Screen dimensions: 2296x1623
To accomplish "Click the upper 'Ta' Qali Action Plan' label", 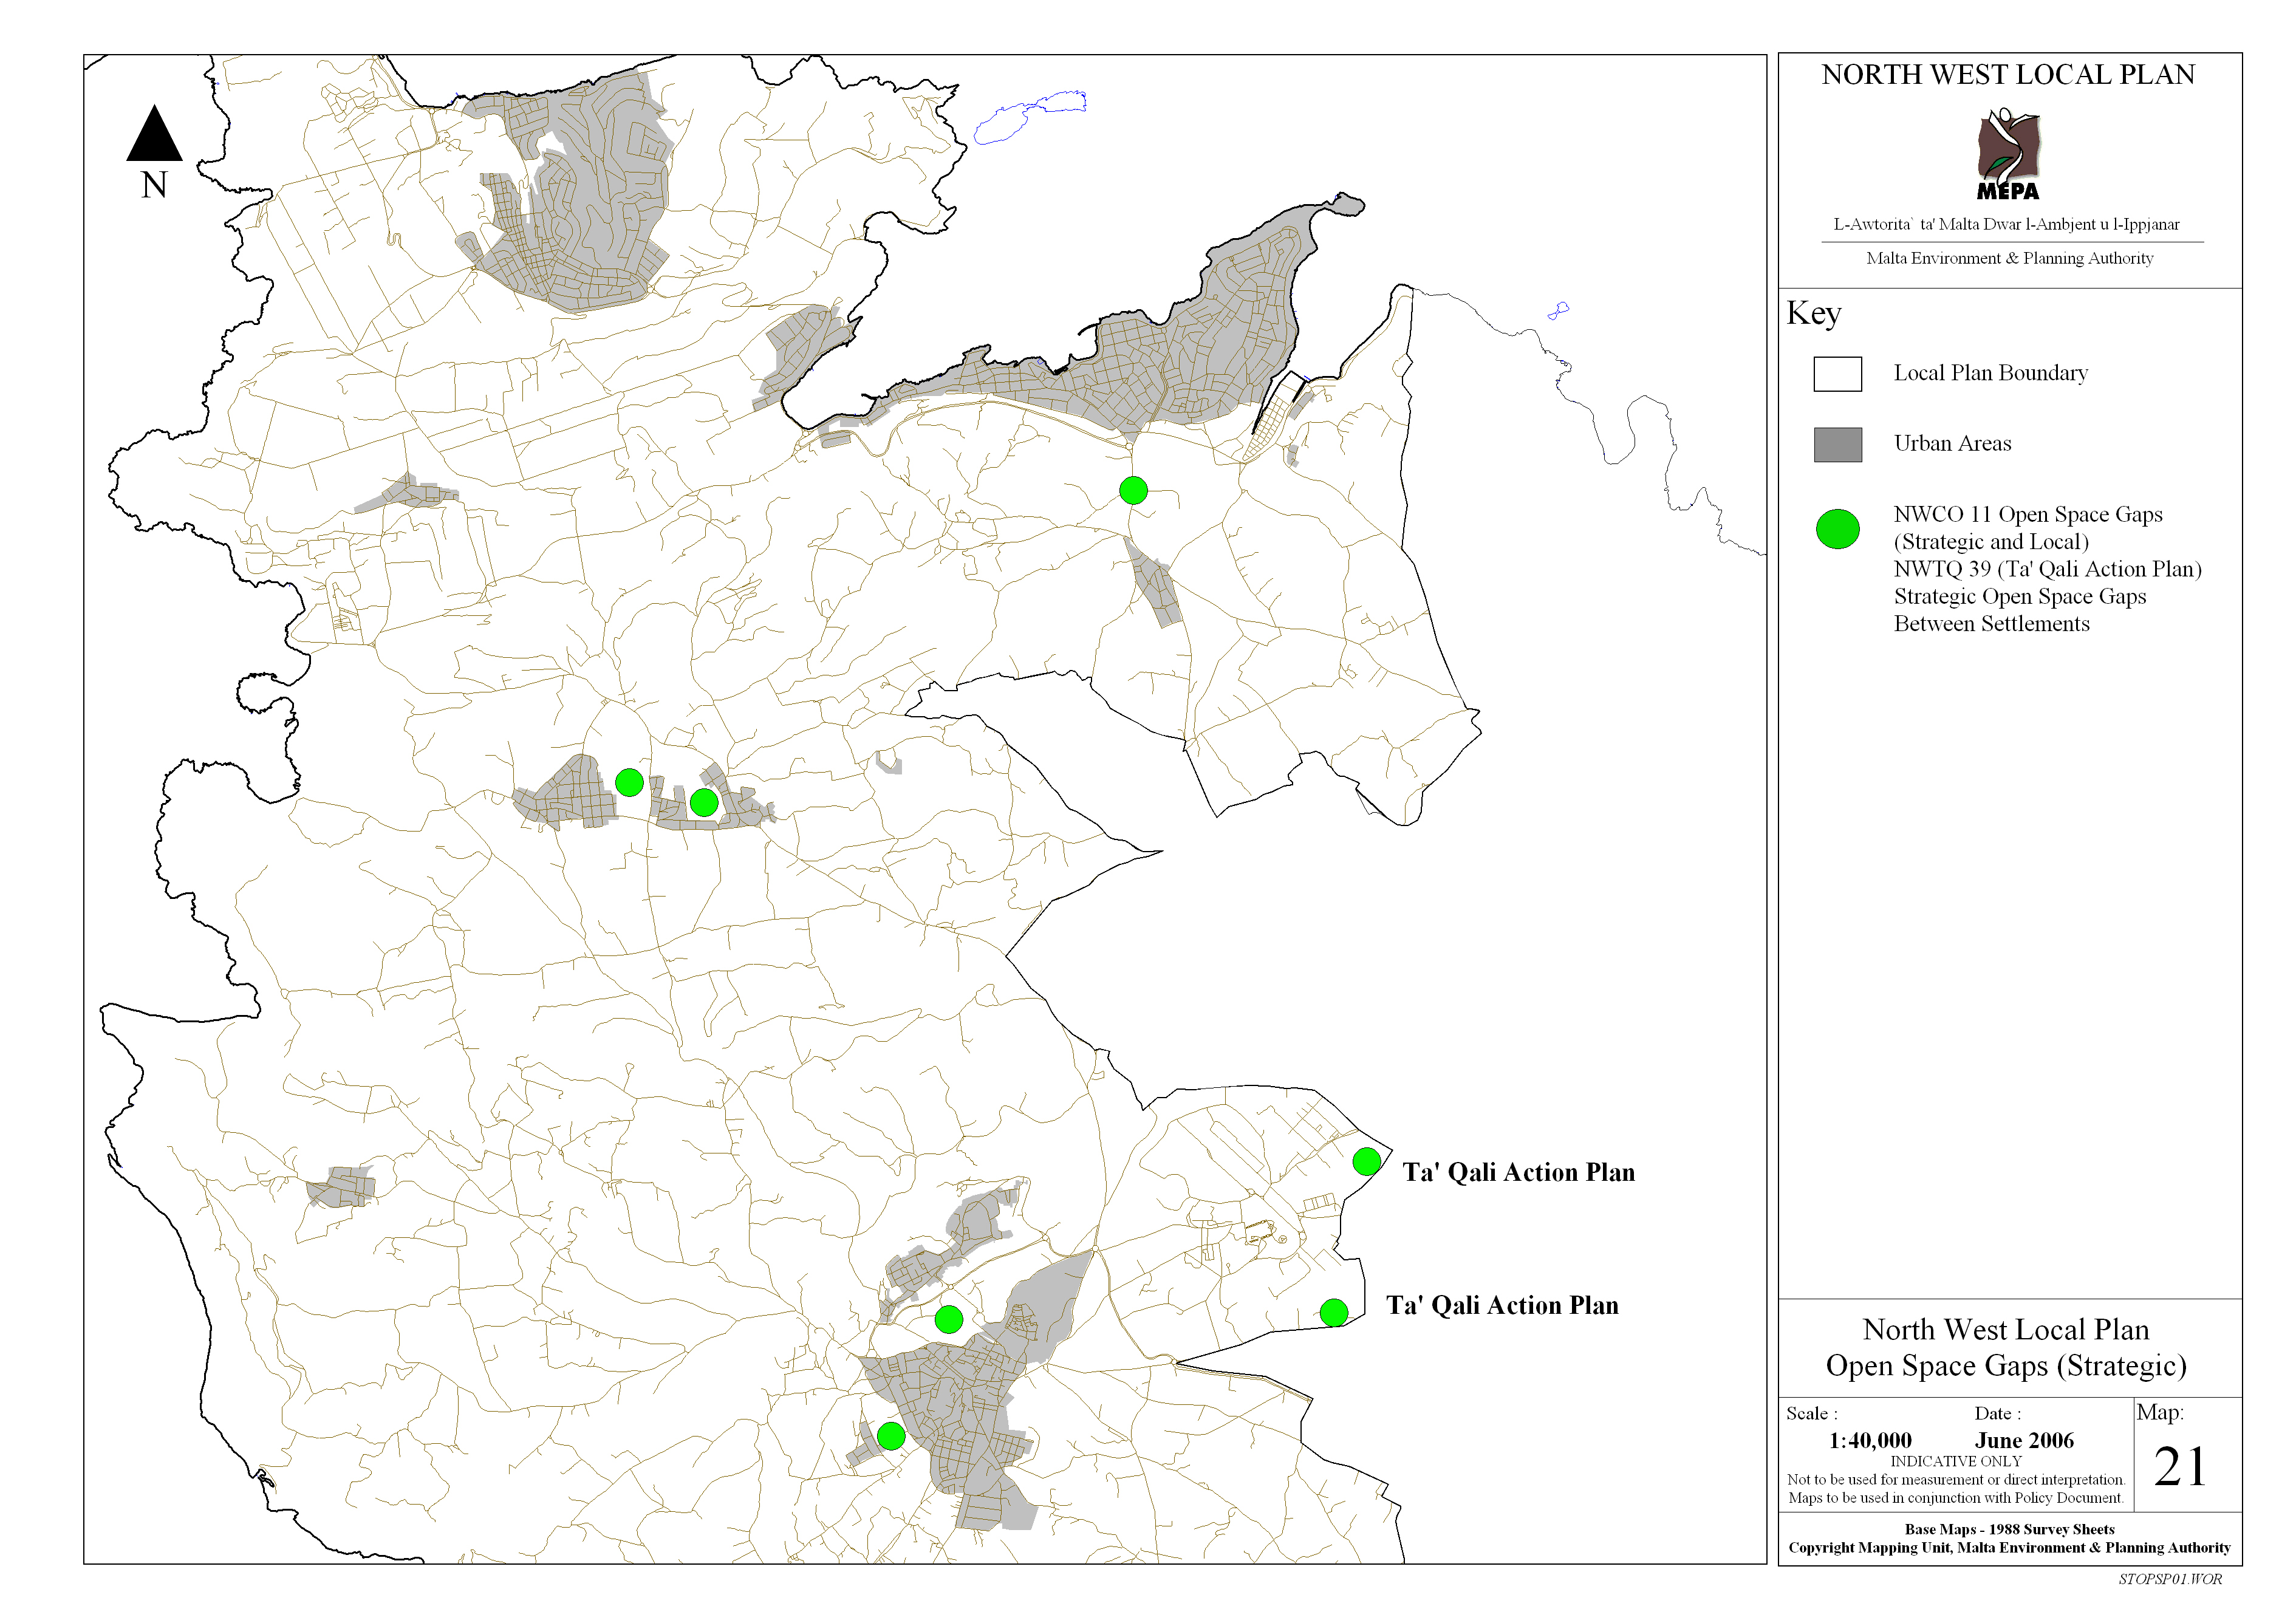I will (x=1518, y=1172).
